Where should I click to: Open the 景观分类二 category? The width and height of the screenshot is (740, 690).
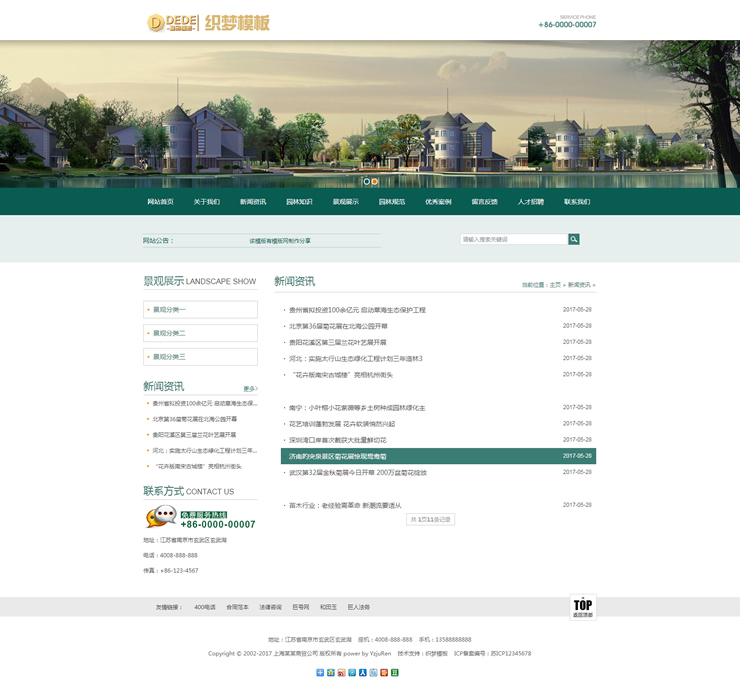click(200, 333)
